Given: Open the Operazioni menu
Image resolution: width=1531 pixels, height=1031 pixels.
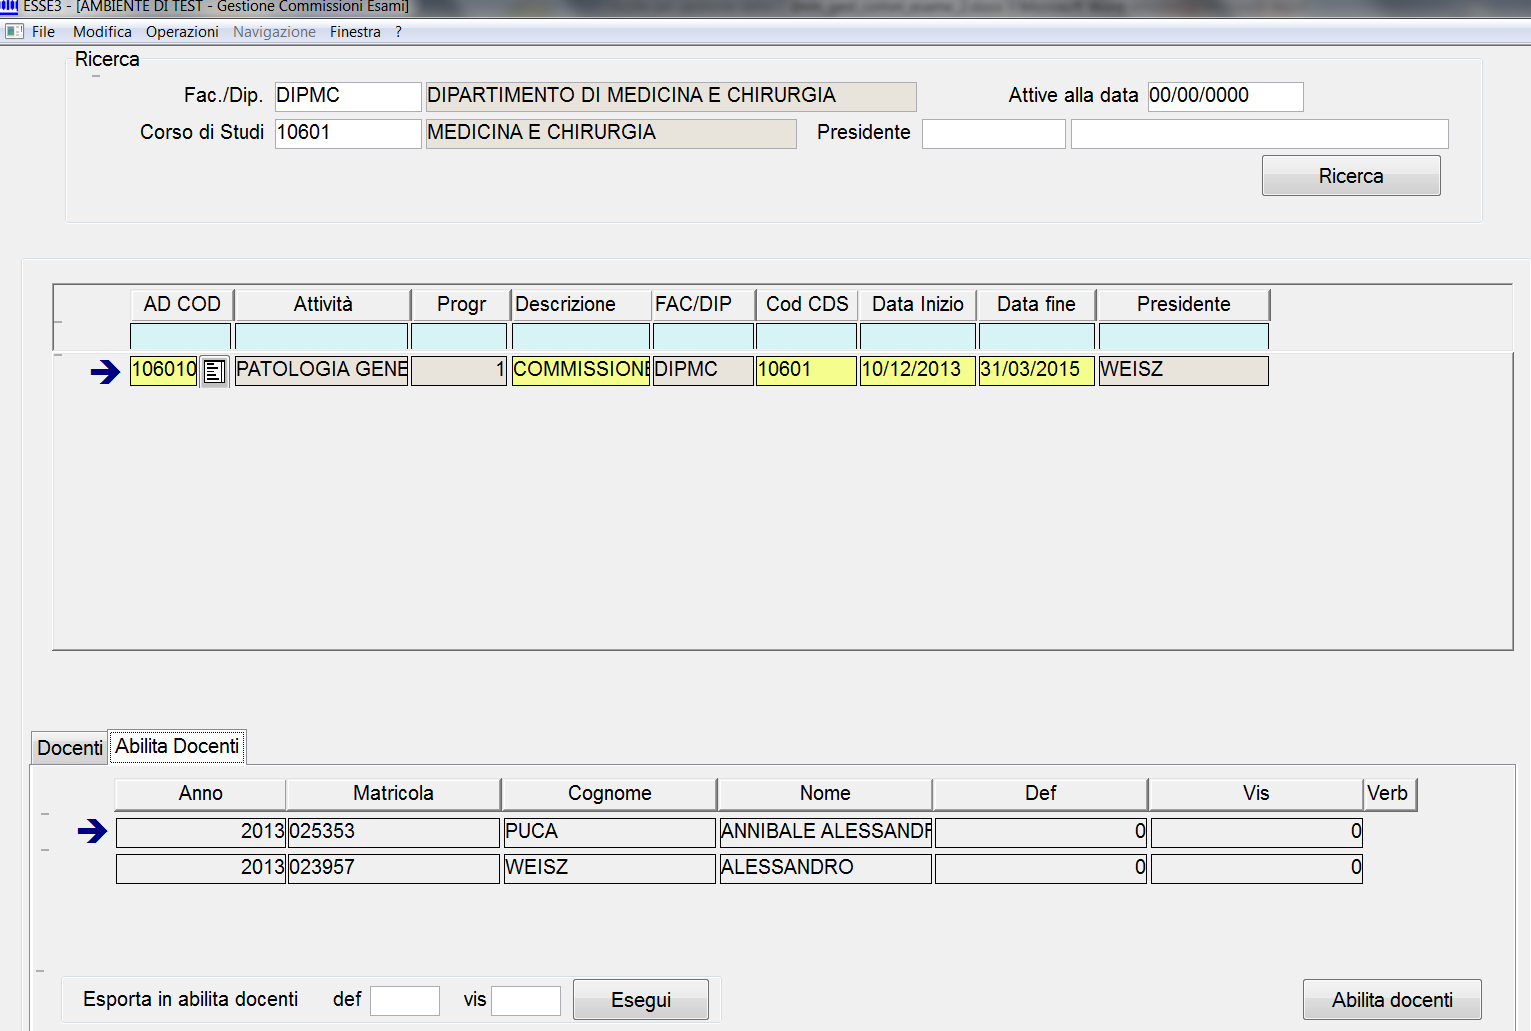Looking at the screenshot, I should tap(182, 32).
